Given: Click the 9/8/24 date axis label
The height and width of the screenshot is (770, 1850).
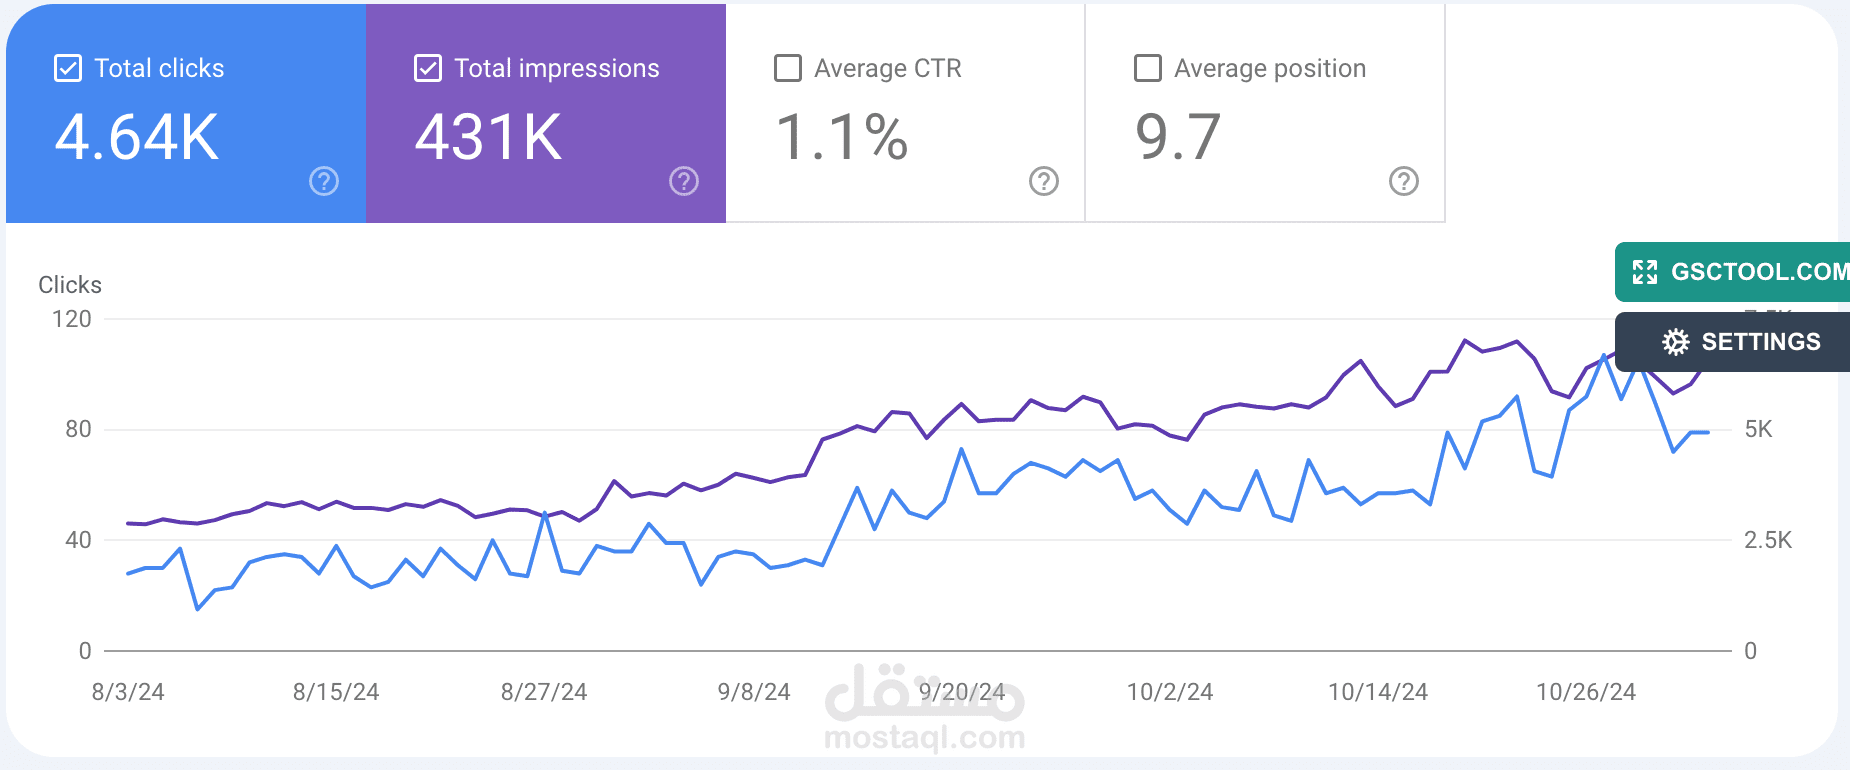Looking at the screenshot, I should click(x=754, y=692).
